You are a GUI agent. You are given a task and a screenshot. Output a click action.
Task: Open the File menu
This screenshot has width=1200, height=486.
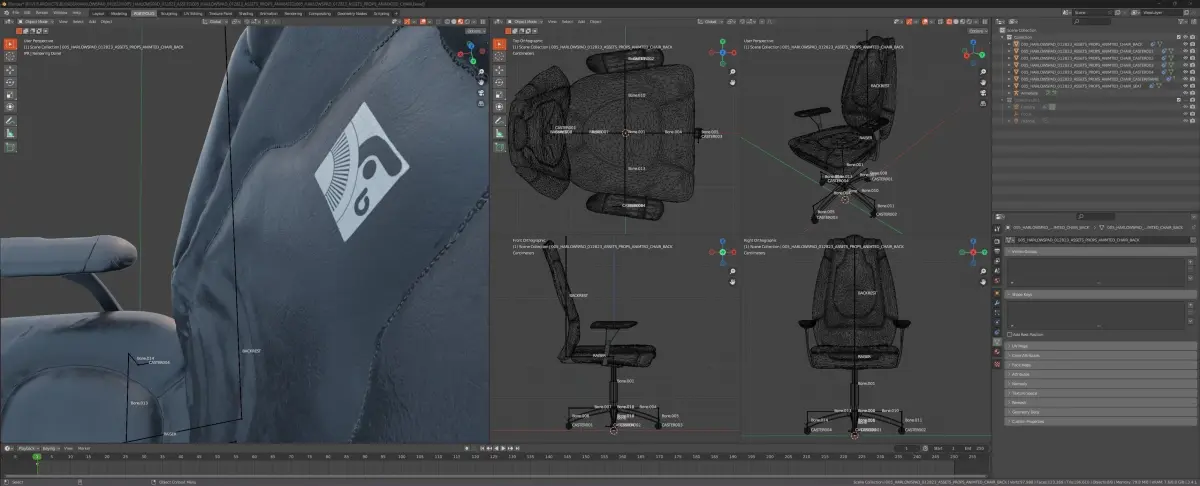(17, 12)
